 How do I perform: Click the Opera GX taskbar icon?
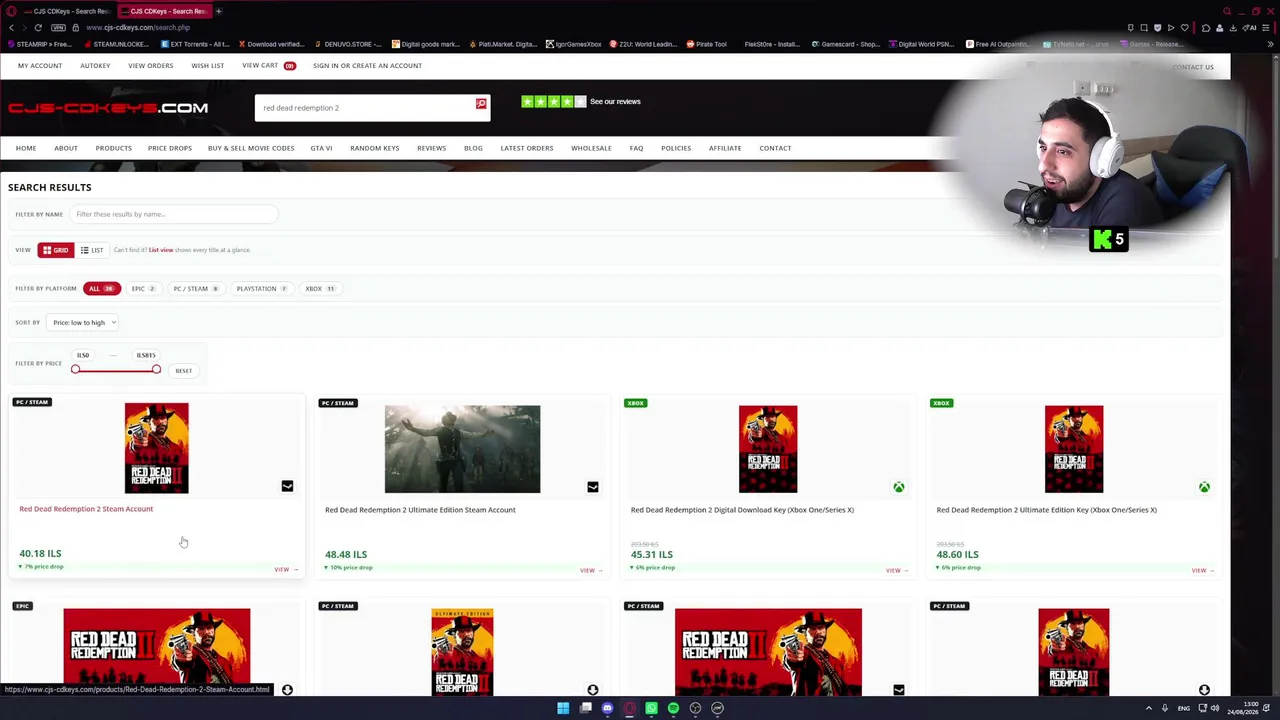(629, 708)
